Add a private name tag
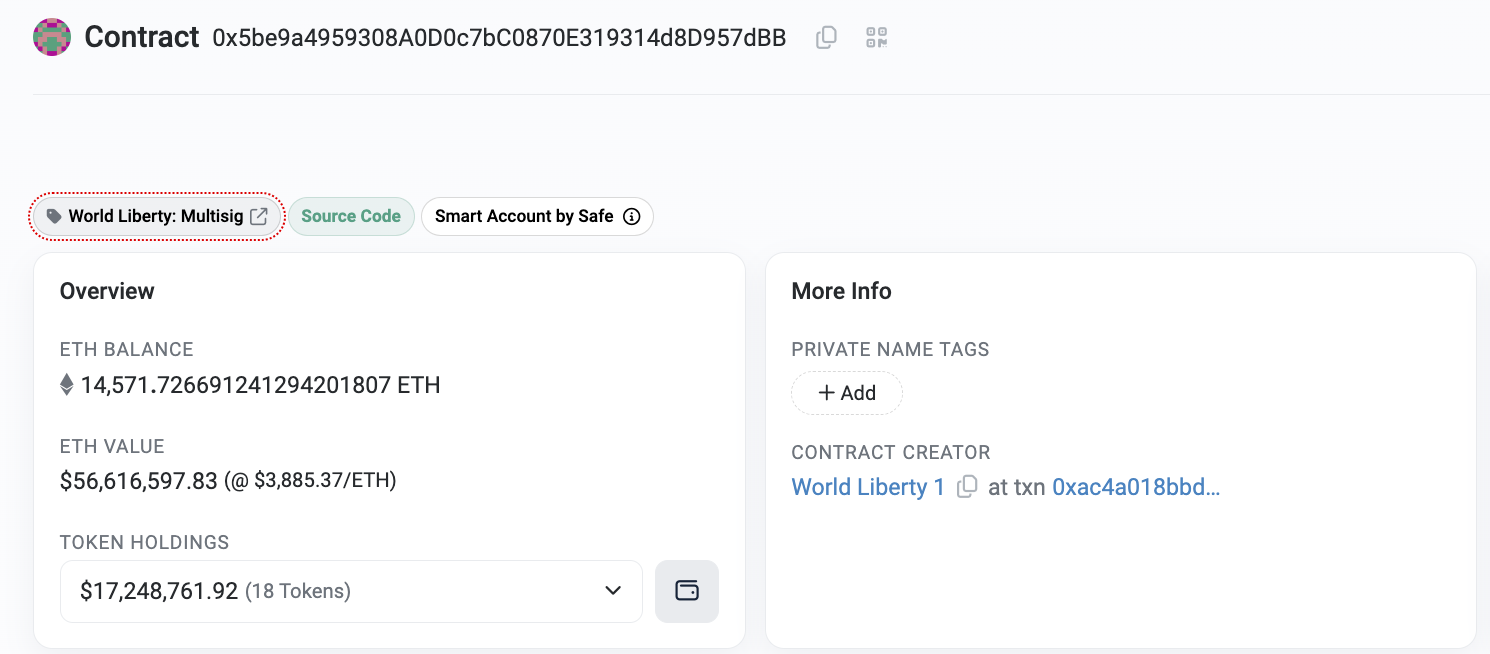The image size is (1490, 654). tap(847, 393)
